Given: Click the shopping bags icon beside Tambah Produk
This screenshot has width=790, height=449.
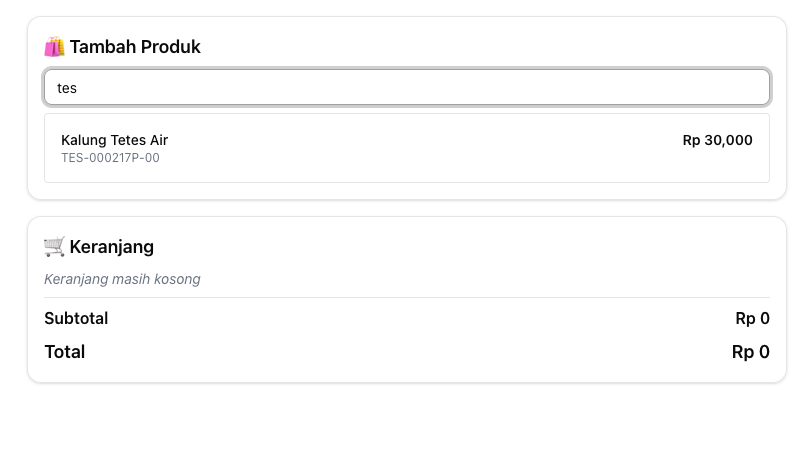Looking at the screenshot, I should 54,47.
